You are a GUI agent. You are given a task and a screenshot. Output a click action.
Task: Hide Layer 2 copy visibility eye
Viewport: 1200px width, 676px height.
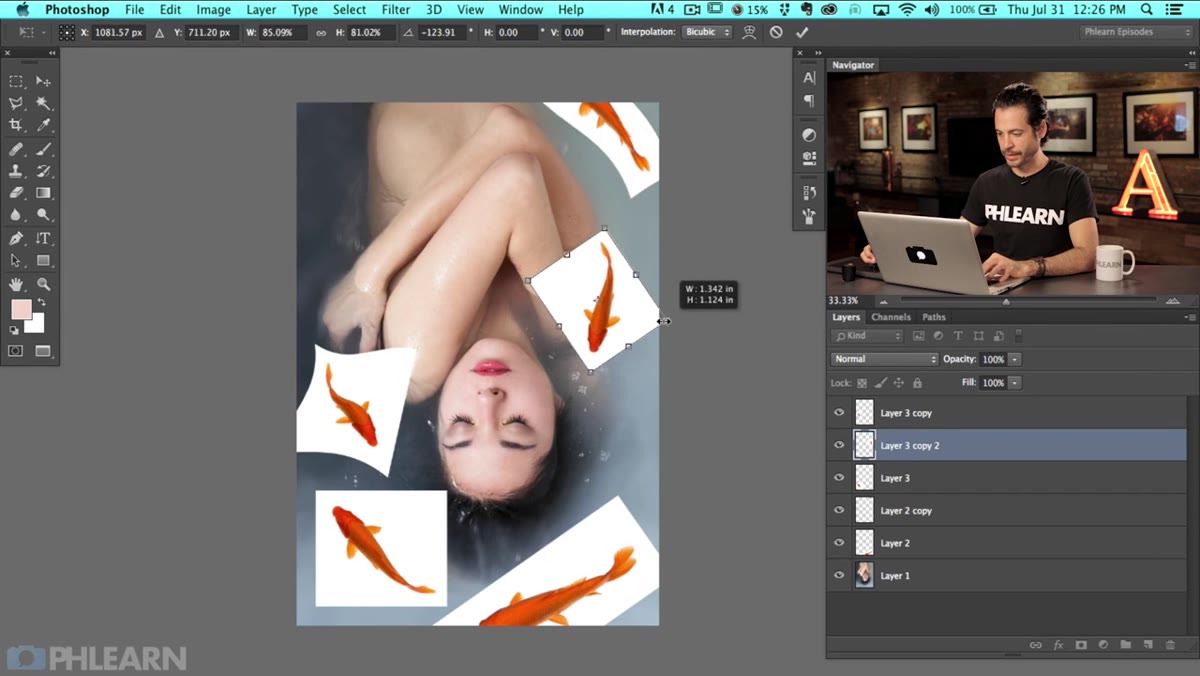[x=839, y=510]
